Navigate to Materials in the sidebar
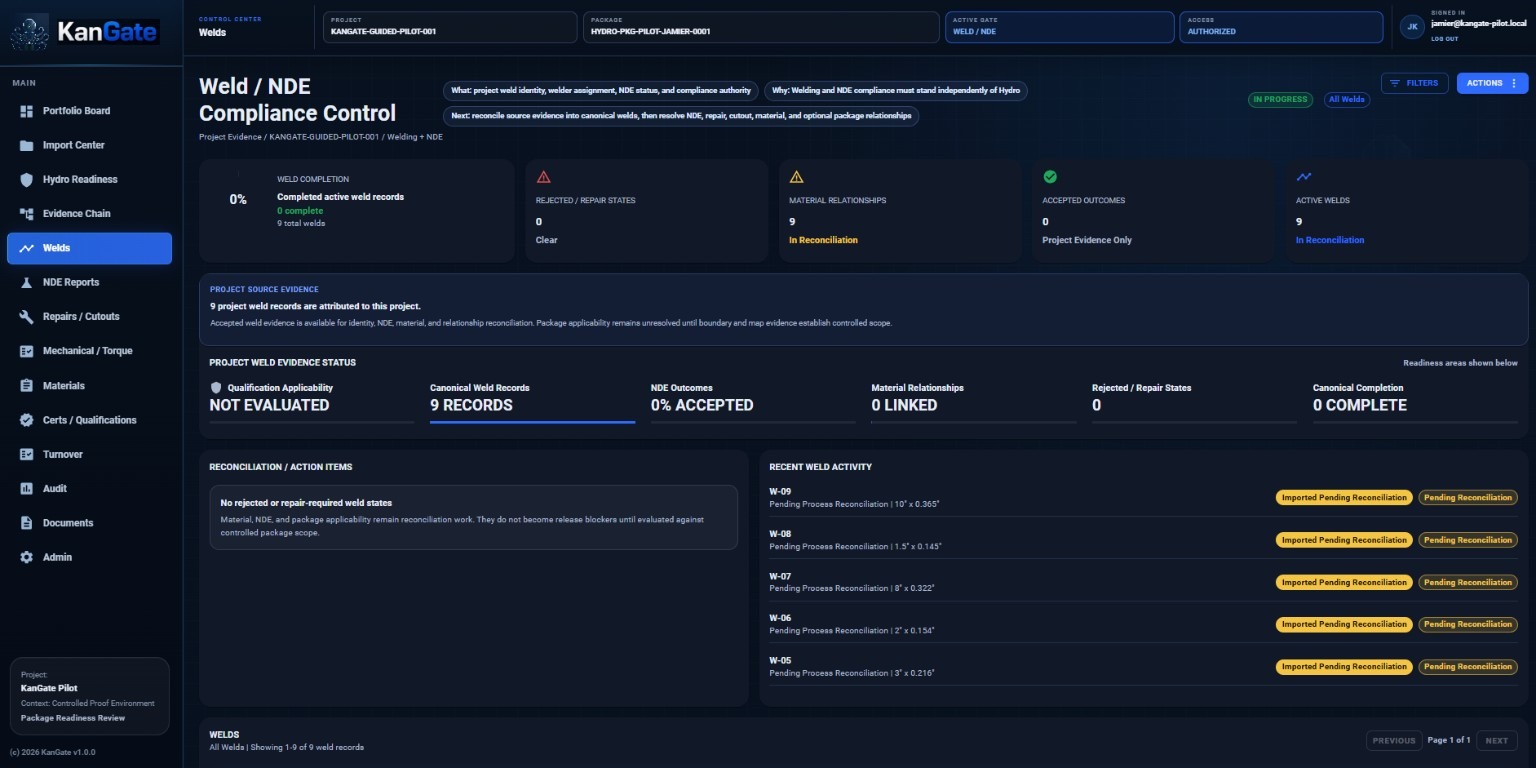The height and width of the screenshot is (768, 1536). [90, 386]
